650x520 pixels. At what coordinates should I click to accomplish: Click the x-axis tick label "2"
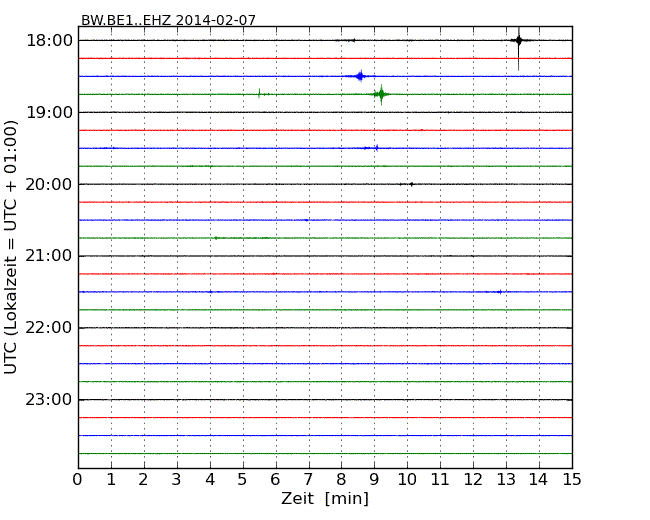(x=143, y=480)
